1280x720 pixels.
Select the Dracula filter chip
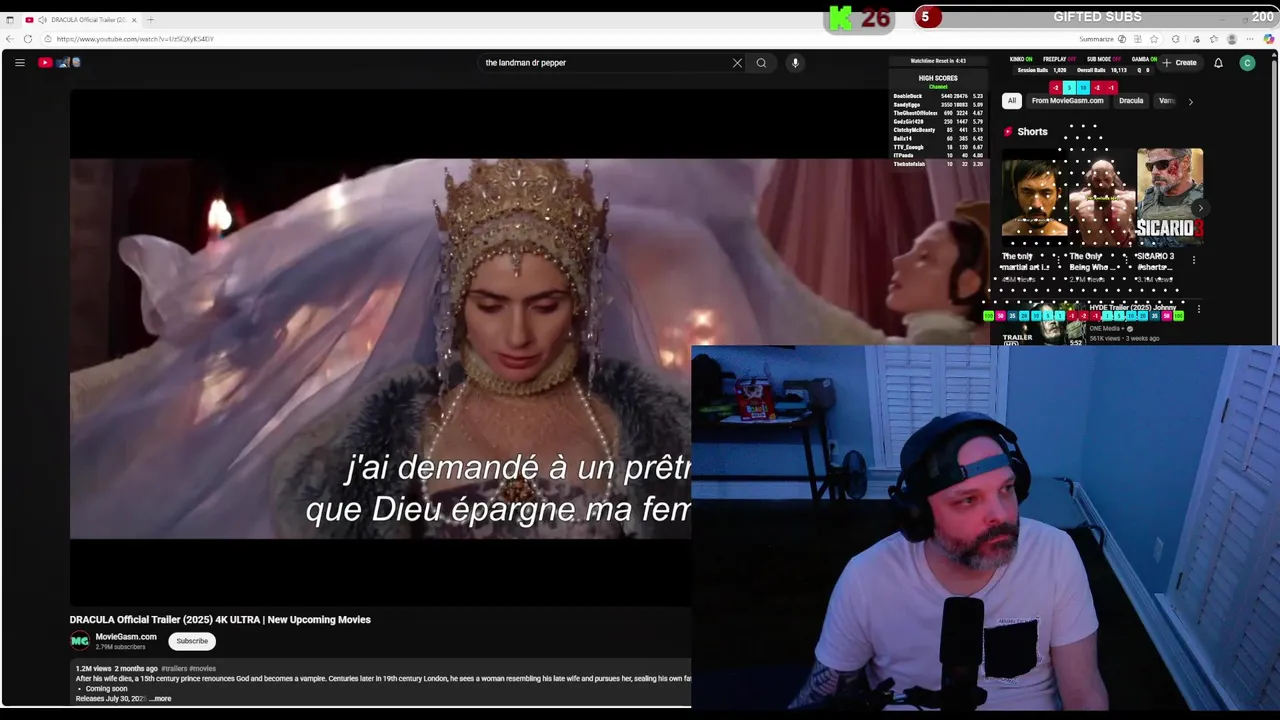click(1131, 101)
